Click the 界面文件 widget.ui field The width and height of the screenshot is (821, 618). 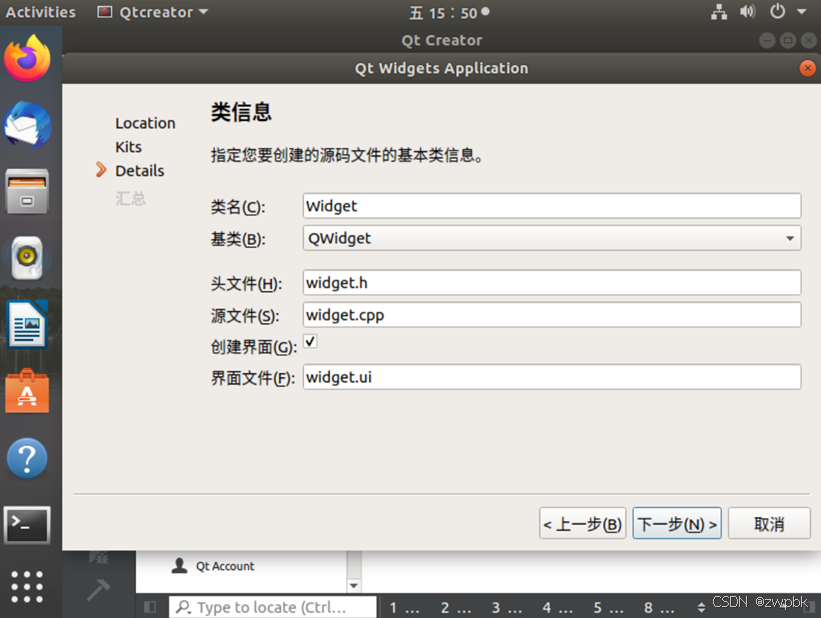(552, 377)
